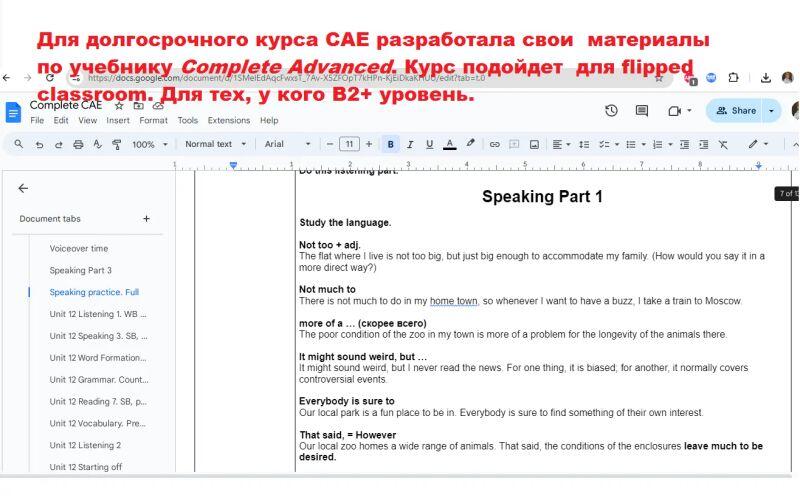Switch to the Speaking Part 3 tab
Screen dimensions: 800x498
pyautogui.click(x=81, y=270)
